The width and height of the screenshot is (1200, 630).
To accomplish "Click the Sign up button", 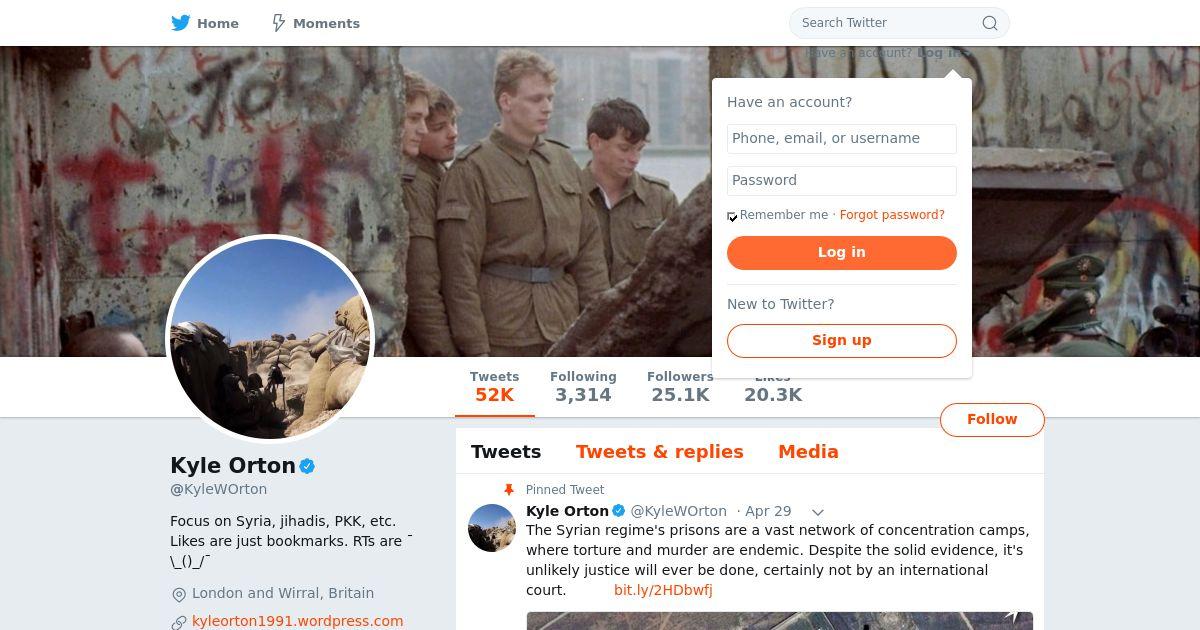I will pyautogui.click(x=841, y=340).
